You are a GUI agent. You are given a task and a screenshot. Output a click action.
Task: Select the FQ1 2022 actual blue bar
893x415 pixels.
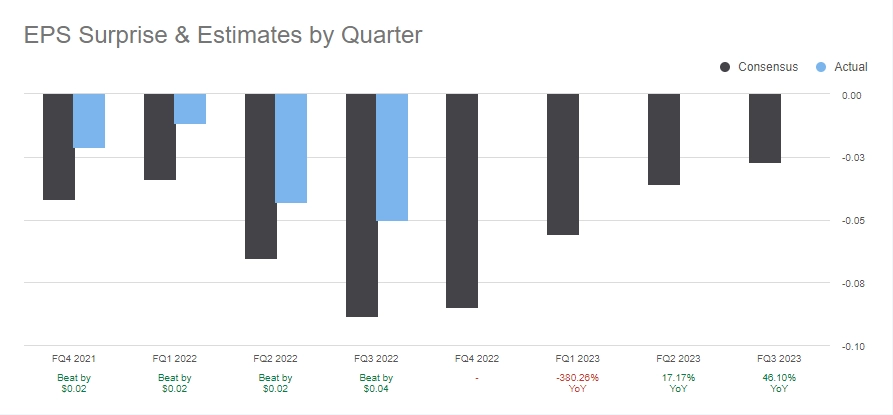190,109
